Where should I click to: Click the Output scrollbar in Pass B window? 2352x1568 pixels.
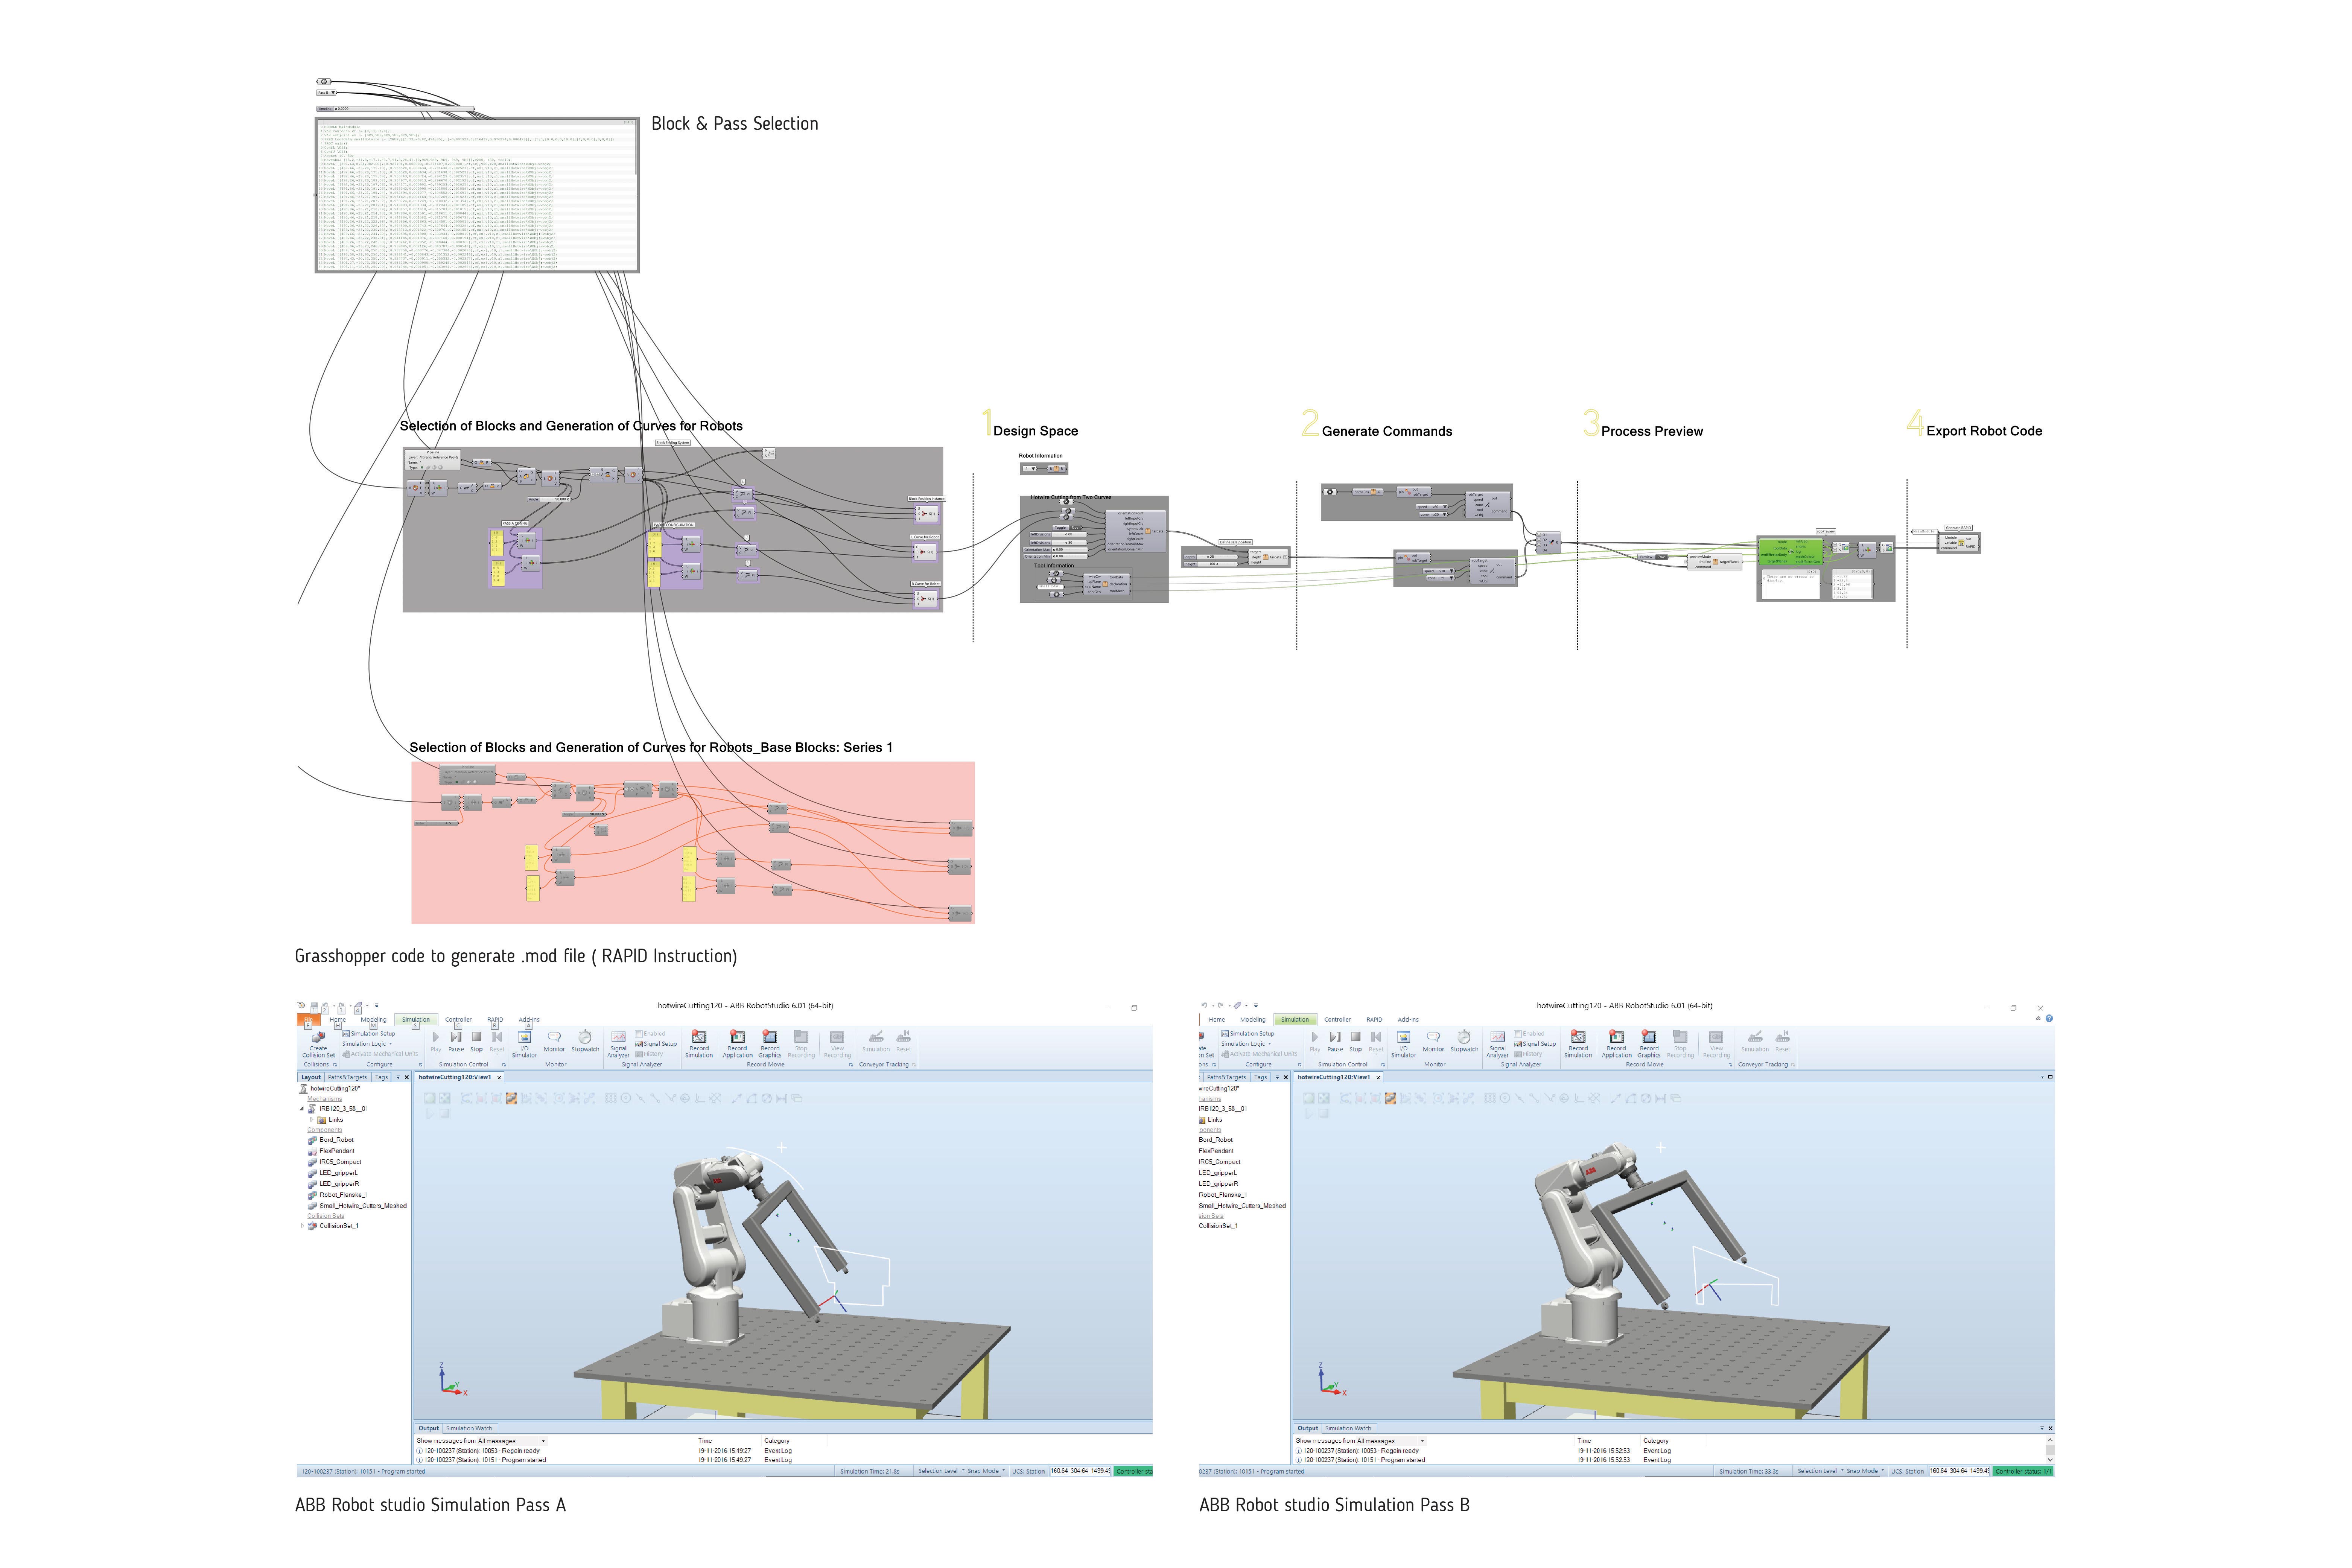pyautogui.click(x=2050, y=1450)
